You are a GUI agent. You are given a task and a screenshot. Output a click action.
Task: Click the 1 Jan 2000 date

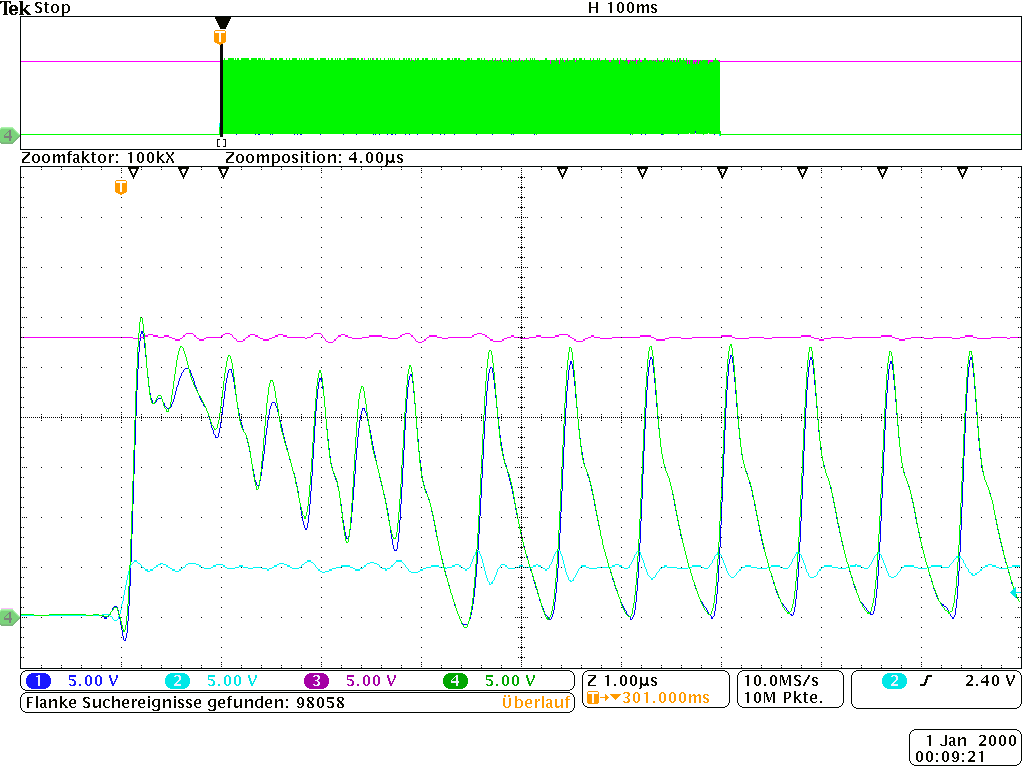coord(971,741)
